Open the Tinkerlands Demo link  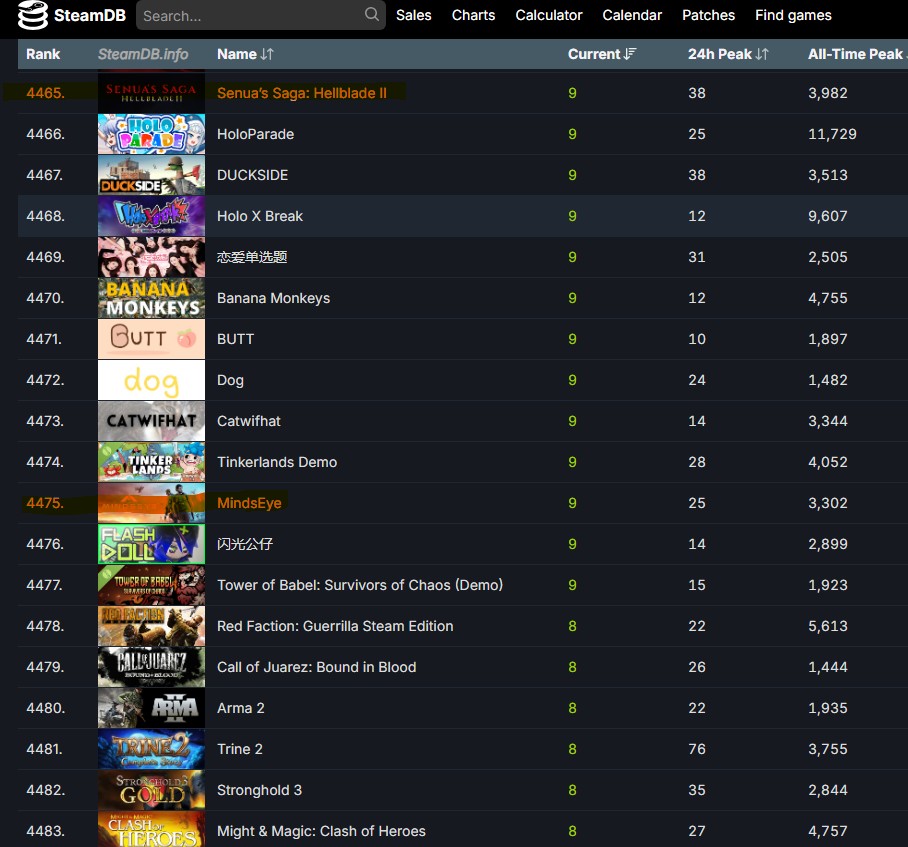(277, 462)
